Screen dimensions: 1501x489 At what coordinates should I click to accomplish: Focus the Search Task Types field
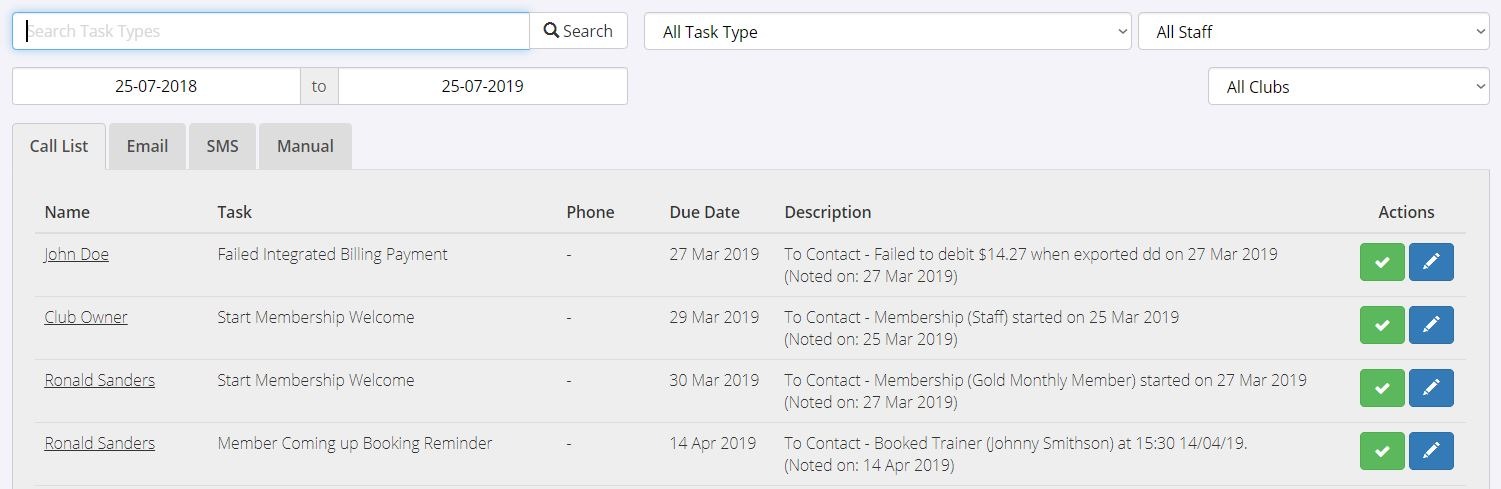[270, 31]
